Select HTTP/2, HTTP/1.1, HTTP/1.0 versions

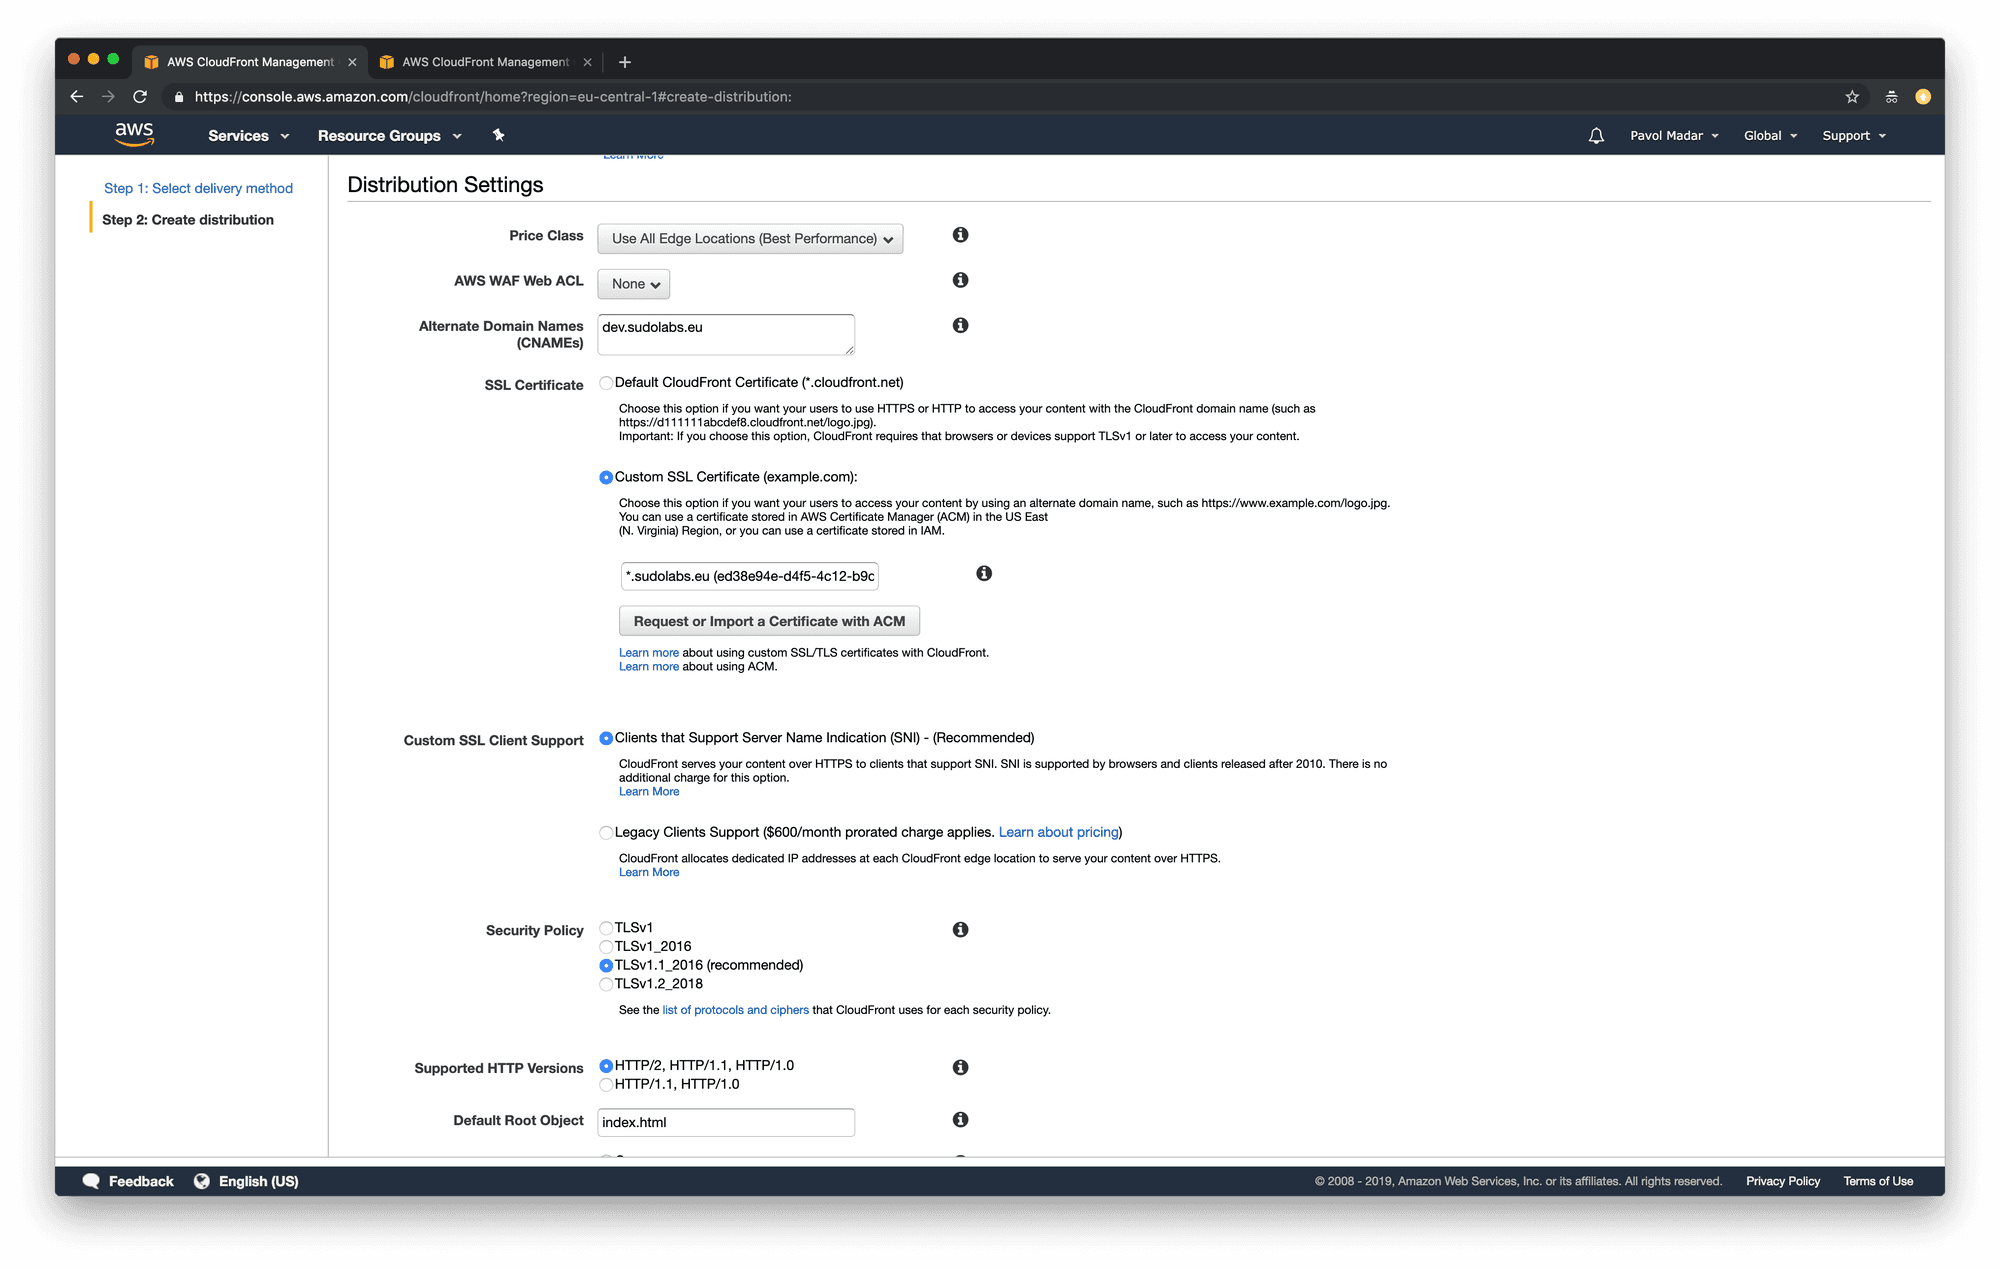point(606,1066)
